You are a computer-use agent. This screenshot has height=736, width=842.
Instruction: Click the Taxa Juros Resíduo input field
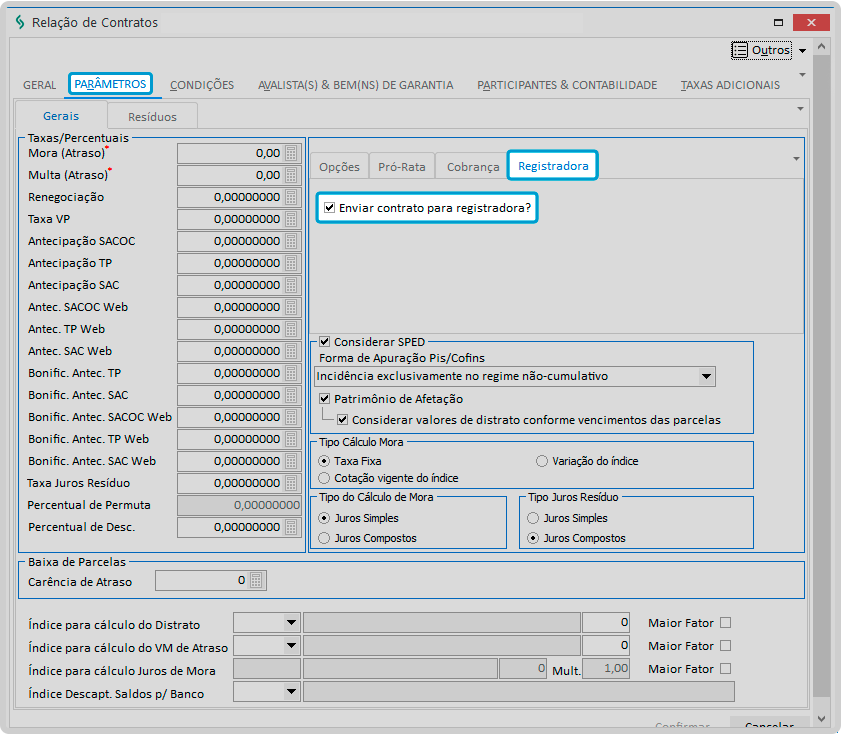[230, 483]
